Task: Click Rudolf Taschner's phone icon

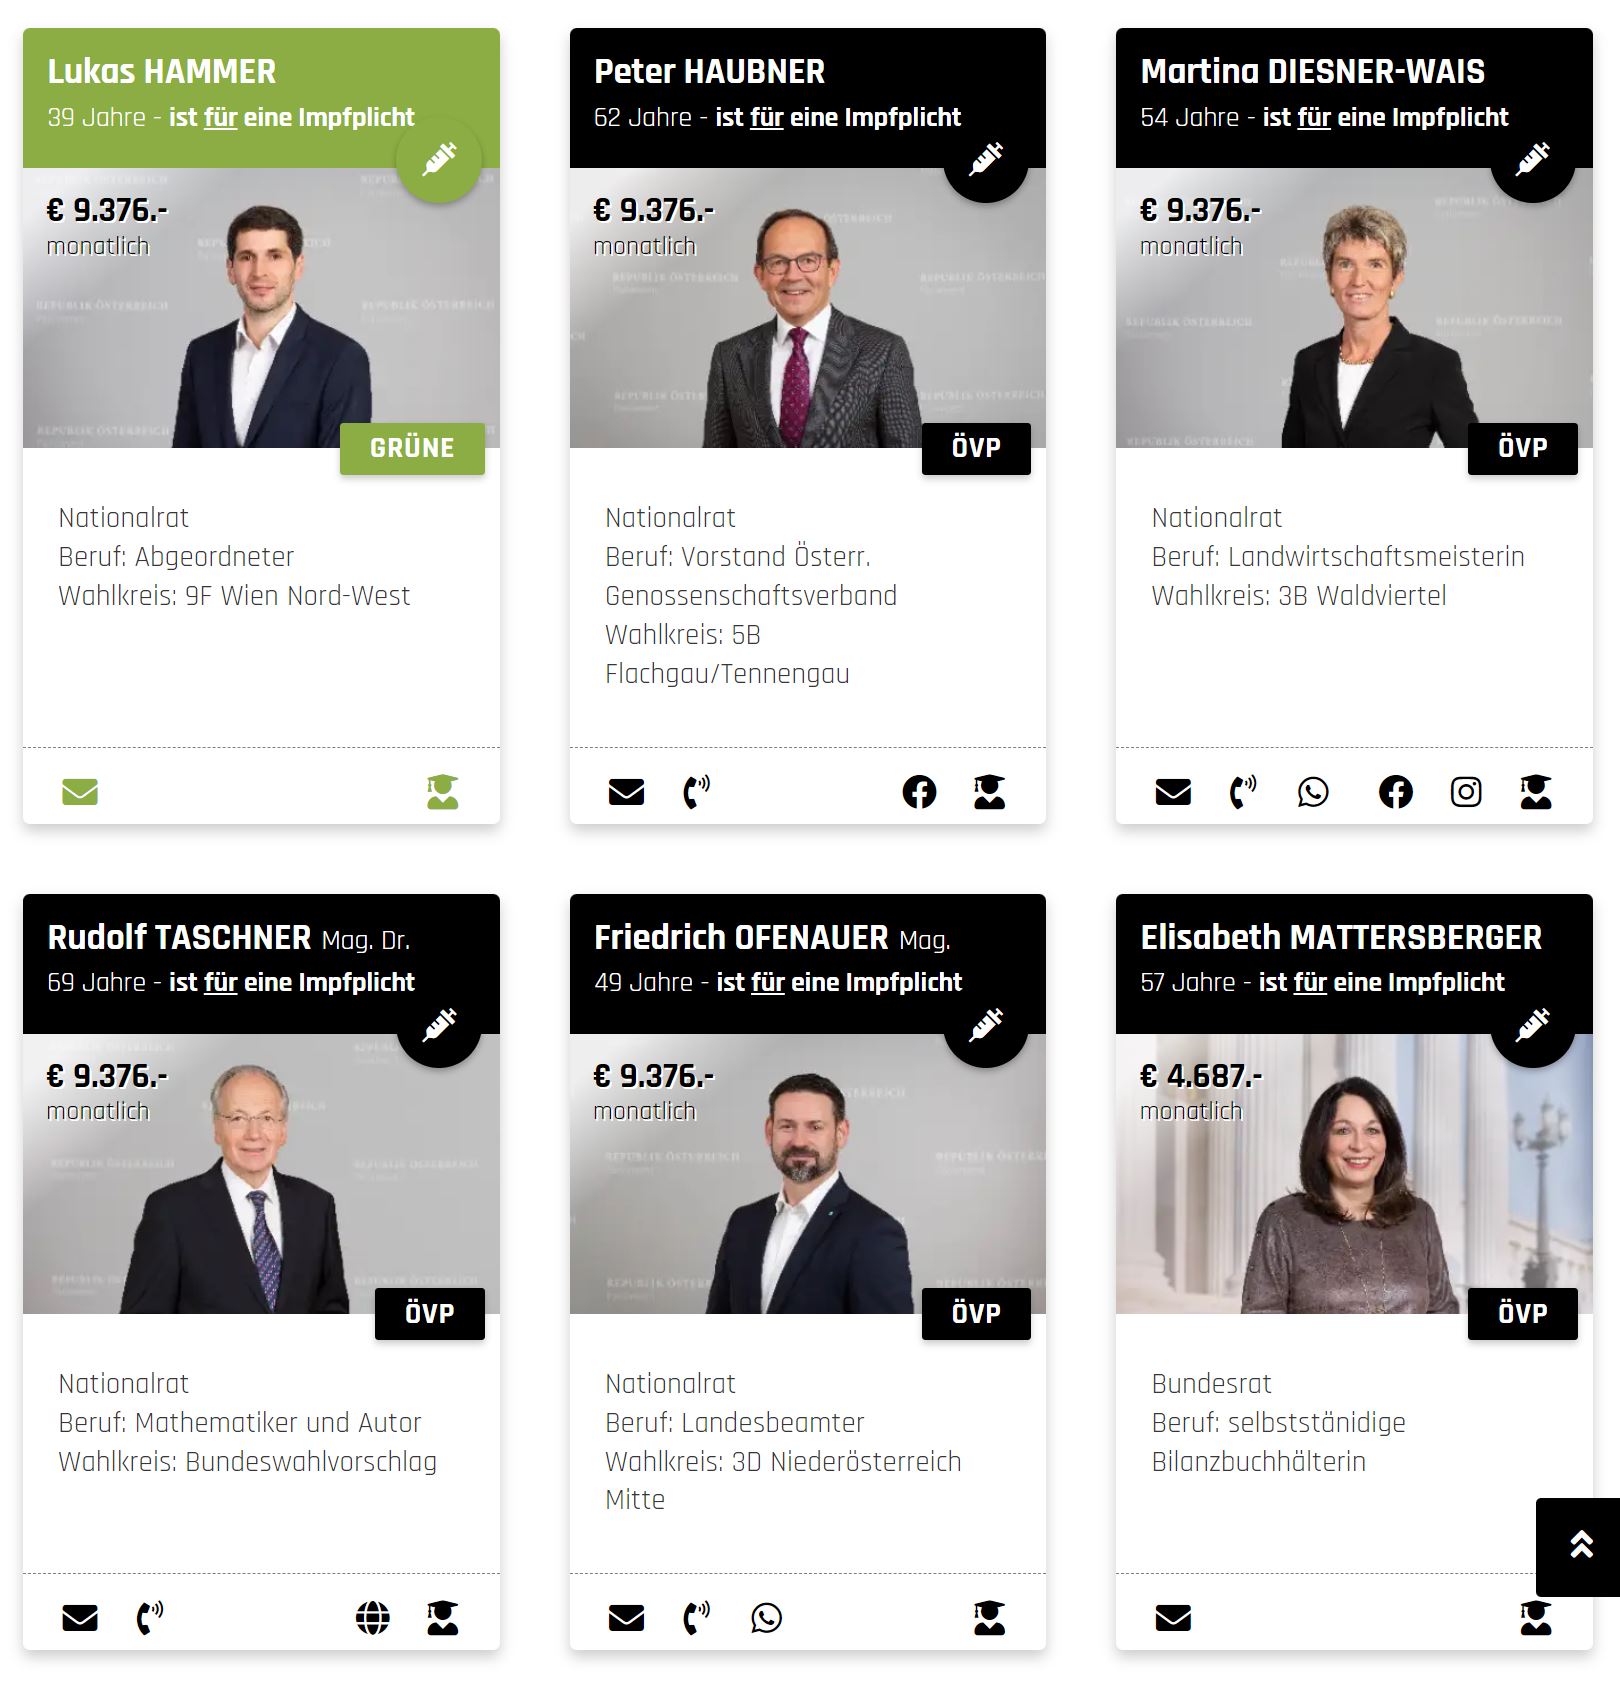Action: click(149, 1617)
